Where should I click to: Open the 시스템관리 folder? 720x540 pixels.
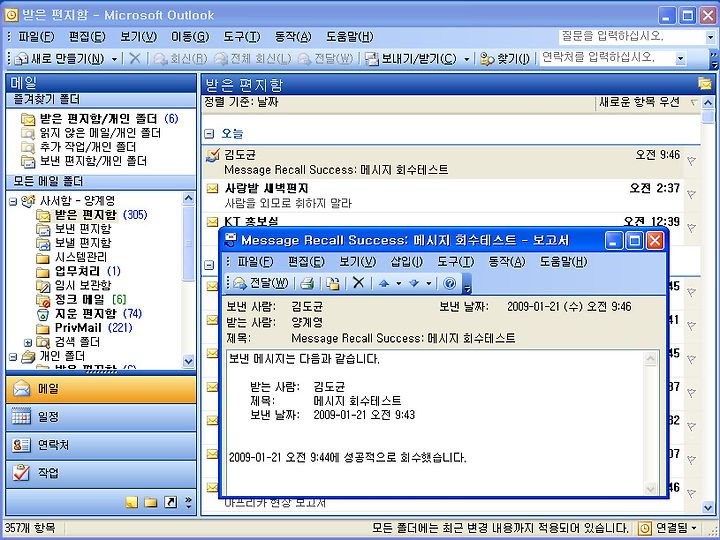[x=71, y=257]
